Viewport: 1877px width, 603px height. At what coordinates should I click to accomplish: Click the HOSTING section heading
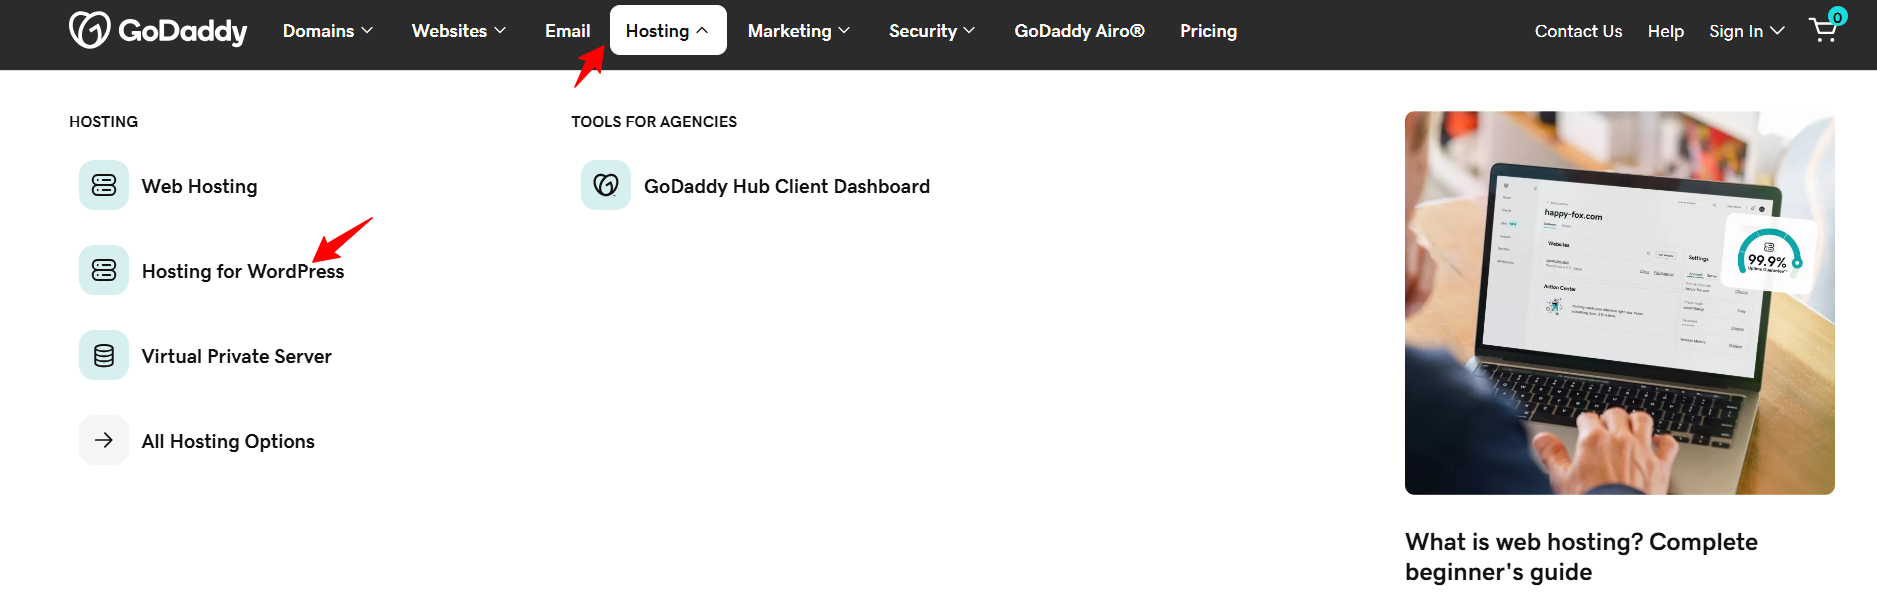coord(104,121)
